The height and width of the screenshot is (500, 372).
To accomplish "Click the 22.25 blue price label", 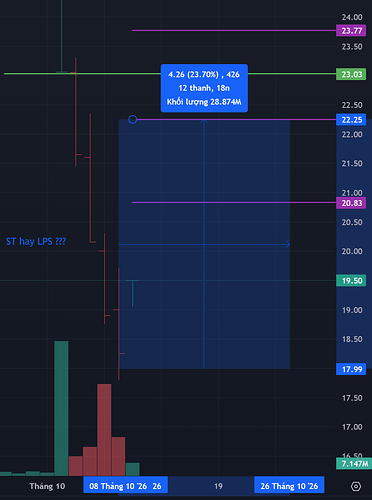I will click(351, 120).
